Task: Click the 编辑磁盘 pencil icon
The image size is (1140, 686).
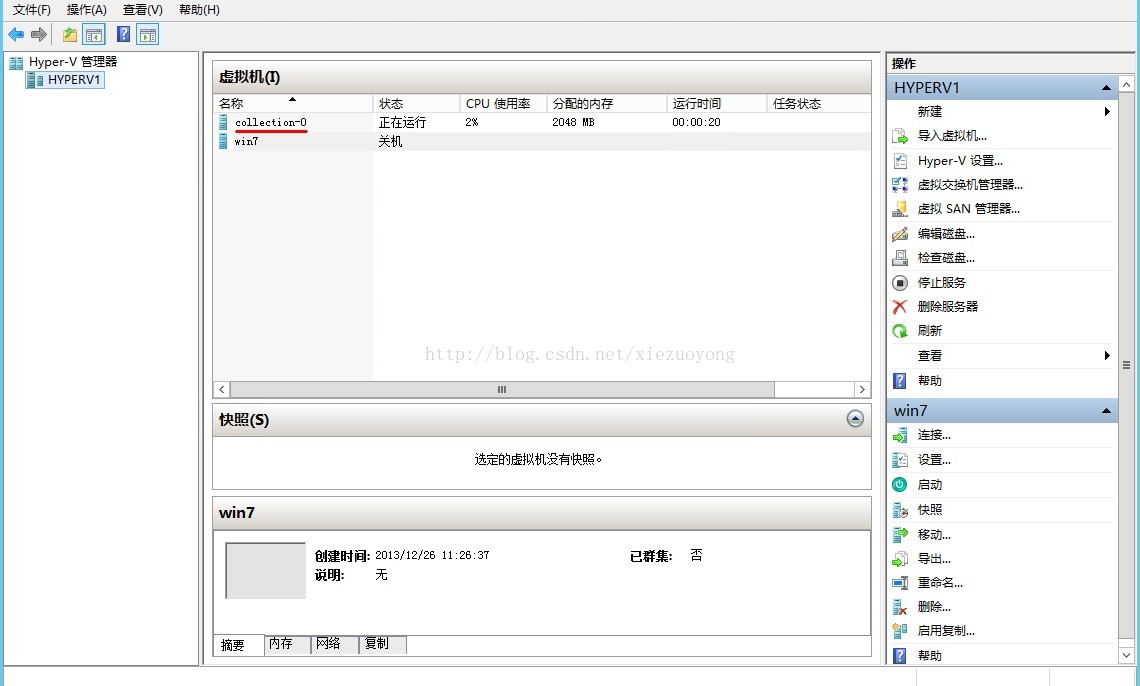Action: (x=900, y=233)
